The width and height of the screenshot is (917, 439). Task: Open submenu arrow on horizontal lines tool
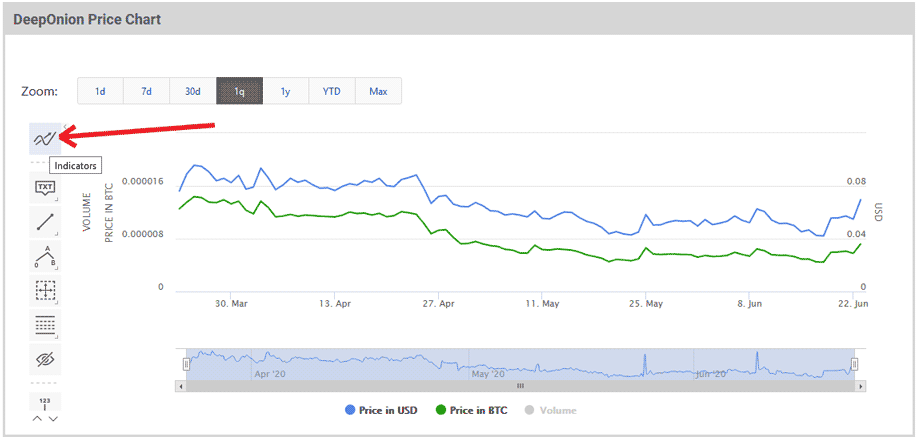tap(57, 337)
